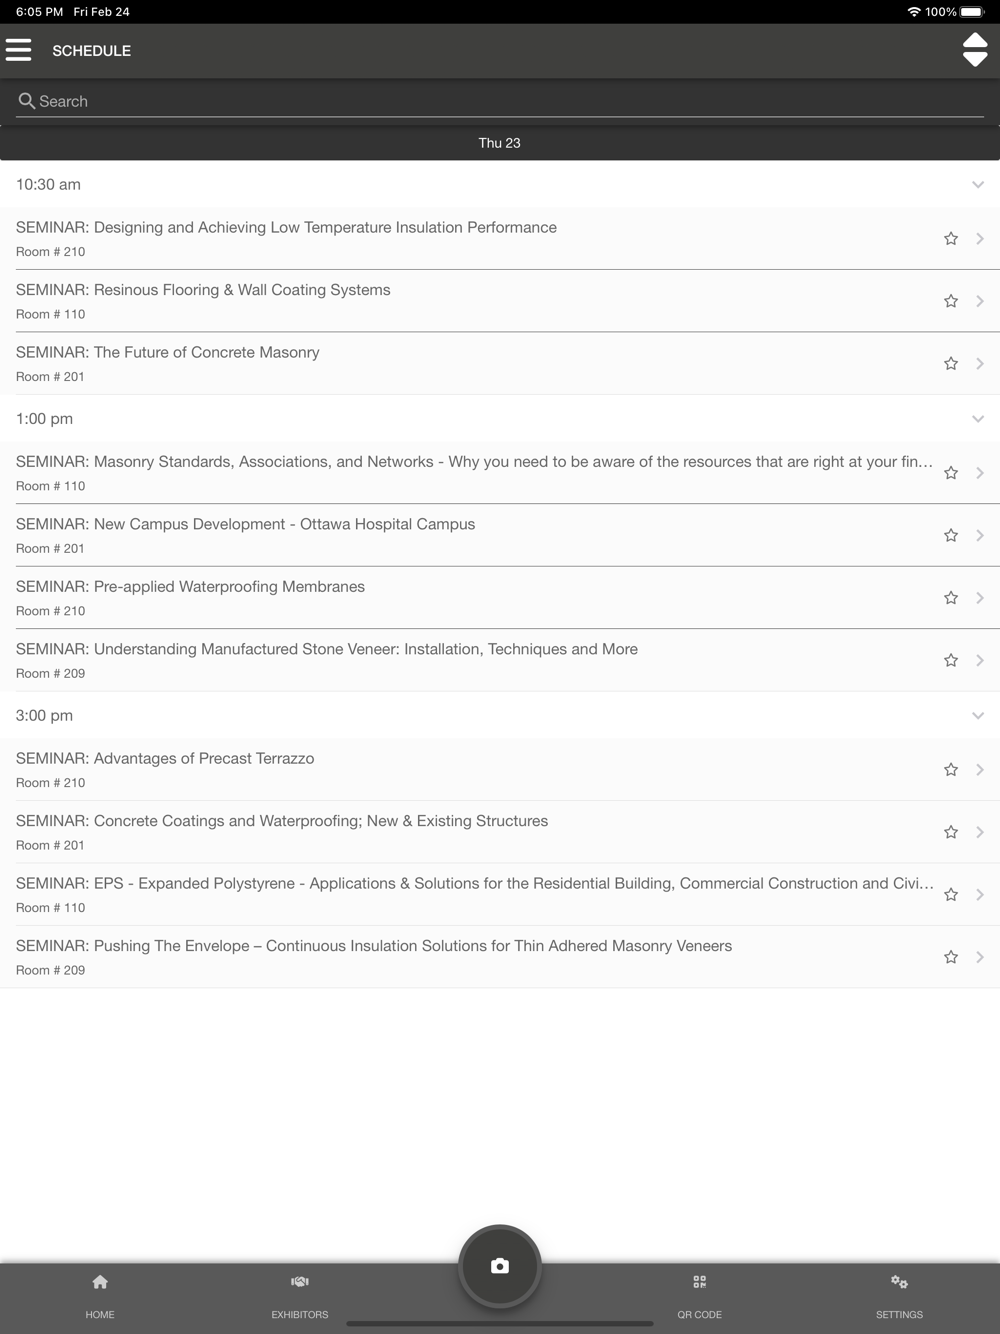Viewport: 1000px width, 1334px height.
Task: Star the Advantages of Precast Terrazzo seminar
Action: [951, 770]
